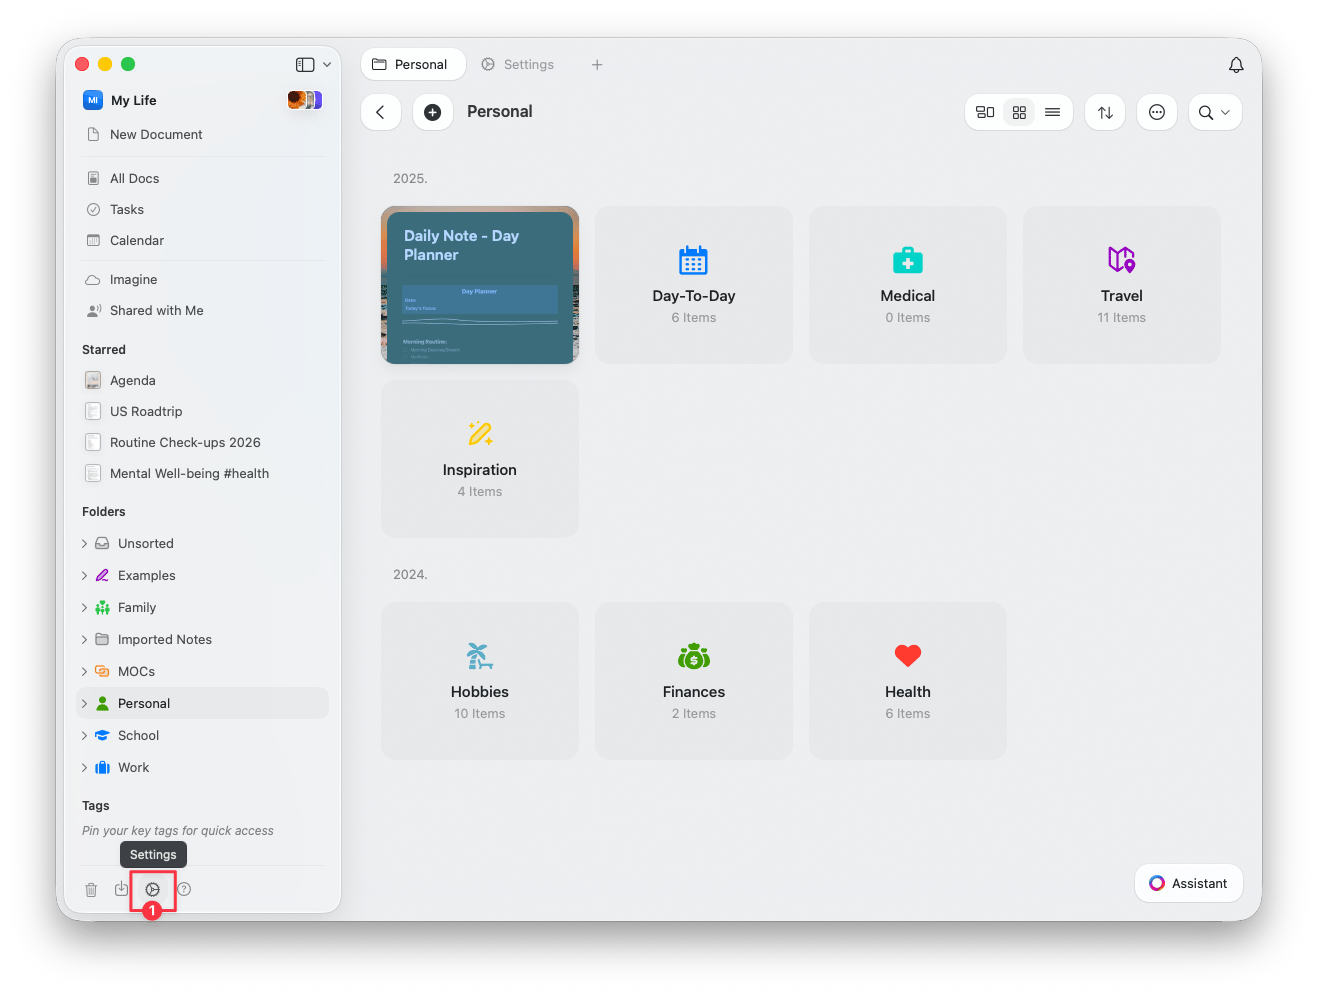Expand the School folder chevron

(84, 736)
